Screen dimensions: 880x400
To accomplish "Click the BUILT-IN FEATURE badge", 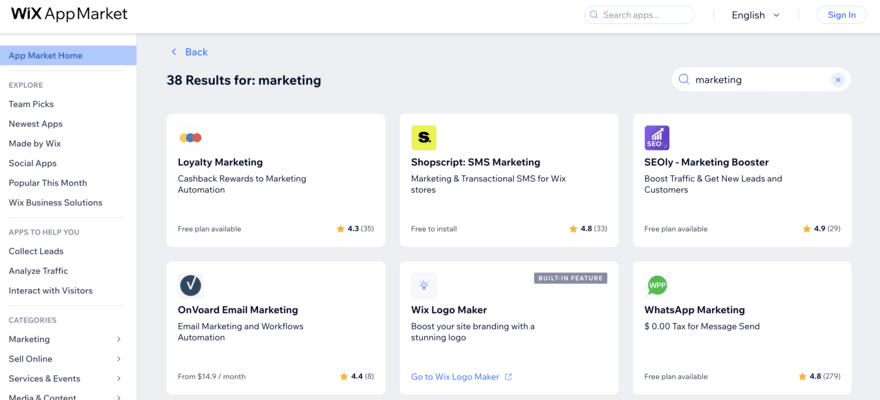I will (x=570, y=278).
